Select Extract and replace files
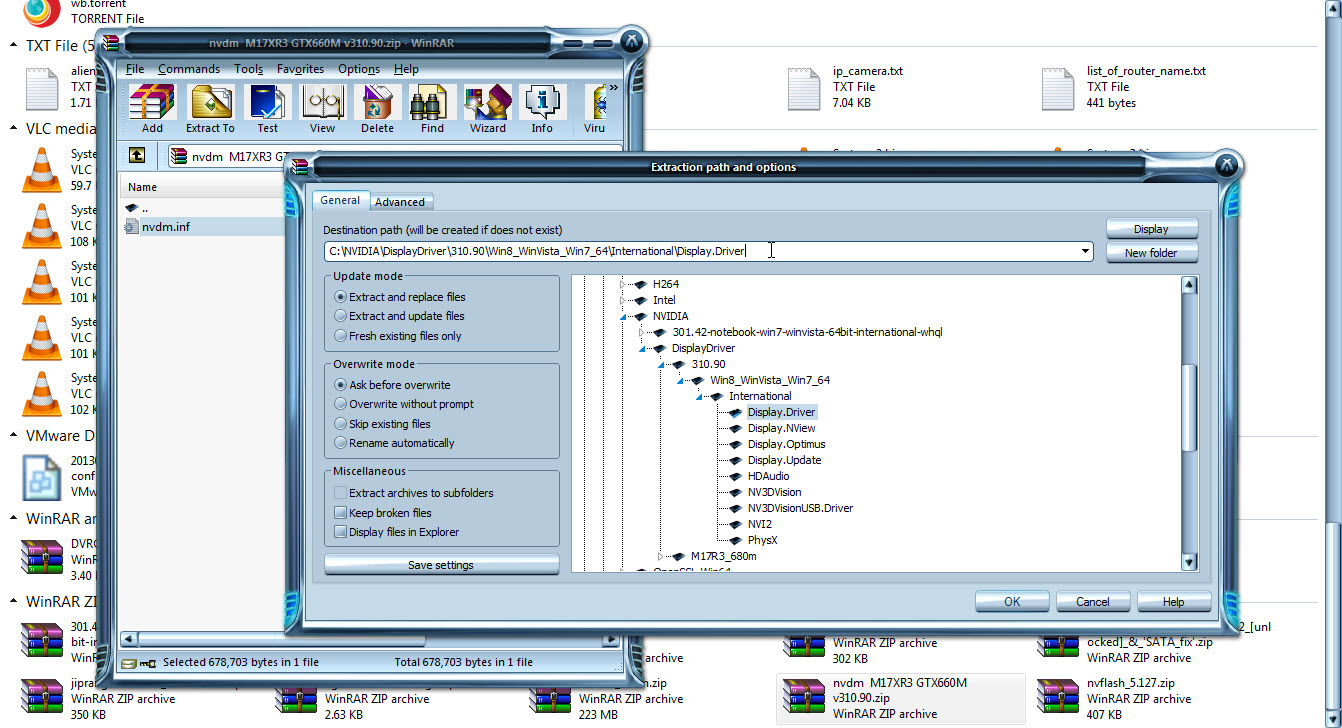This screenshot has height=728, width=1342. 400,297
